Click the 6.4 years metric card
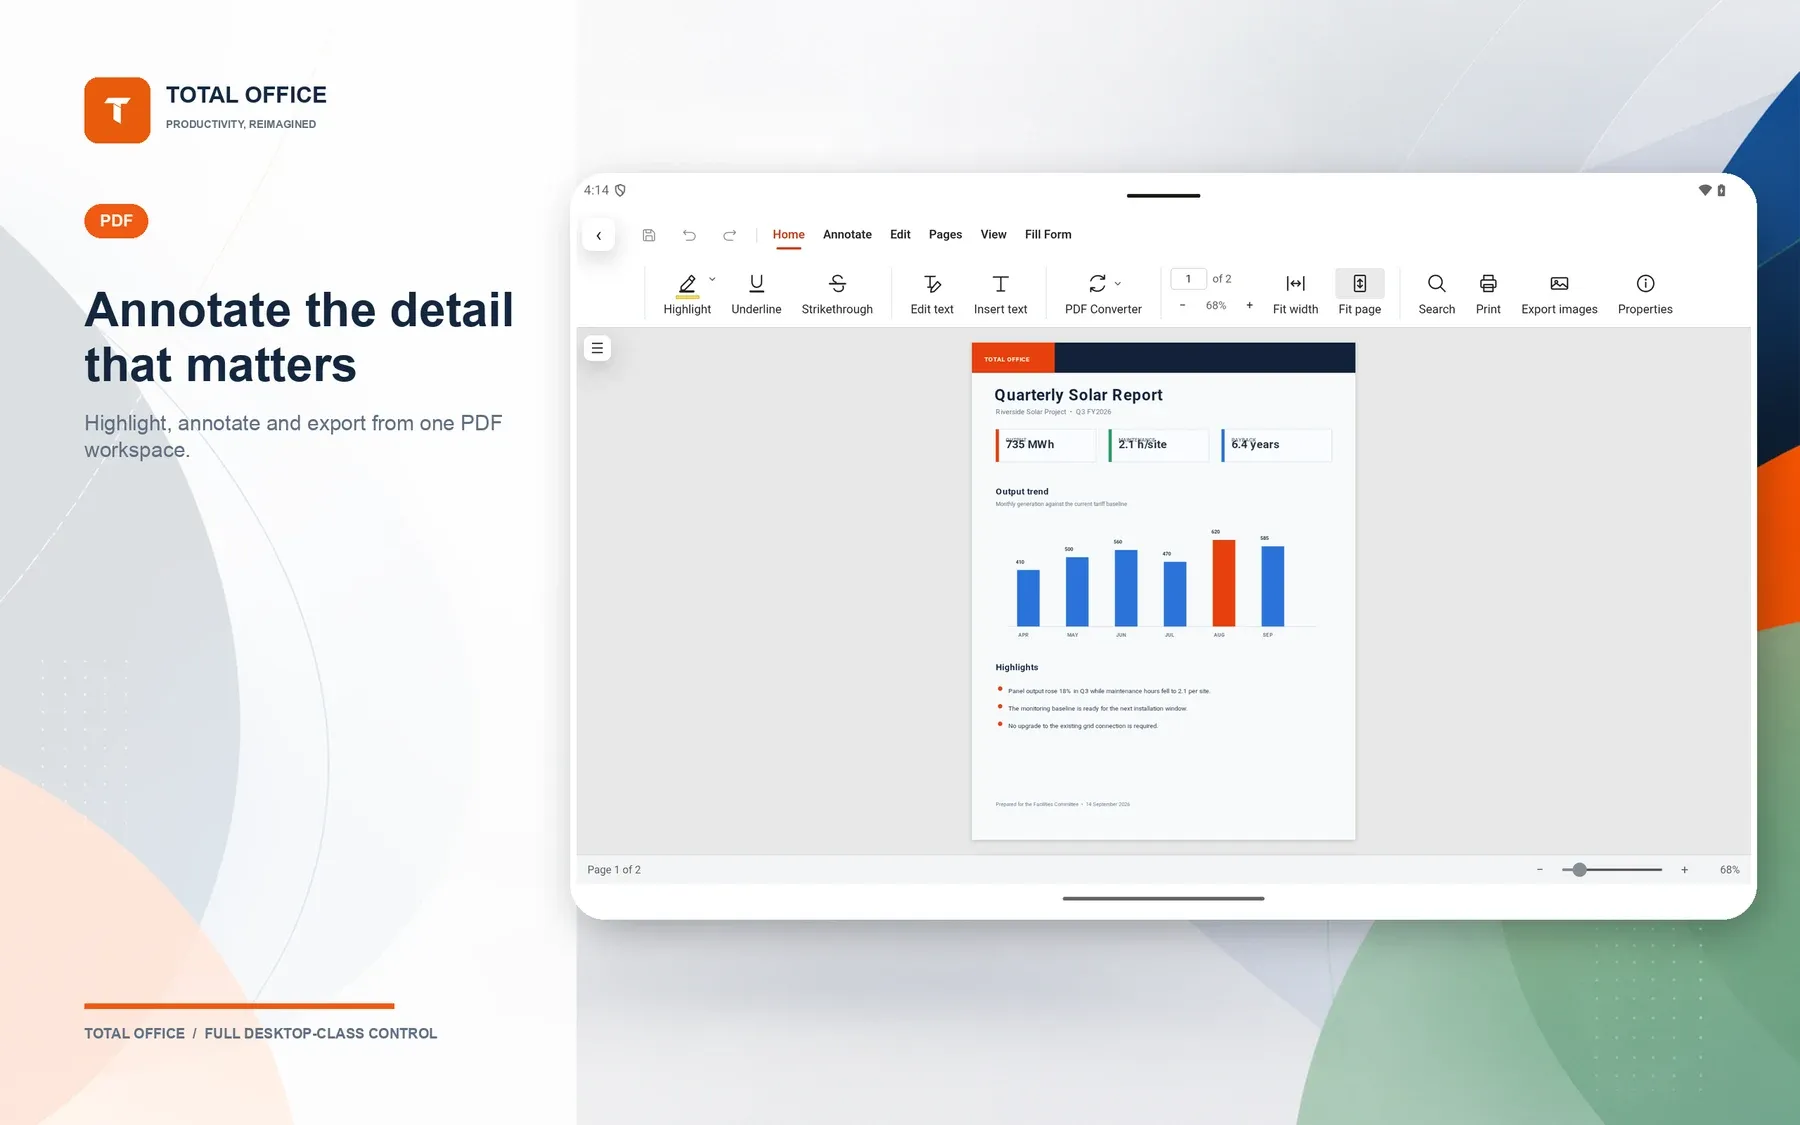1800x1125 pixels. (x=1277, y=445)
